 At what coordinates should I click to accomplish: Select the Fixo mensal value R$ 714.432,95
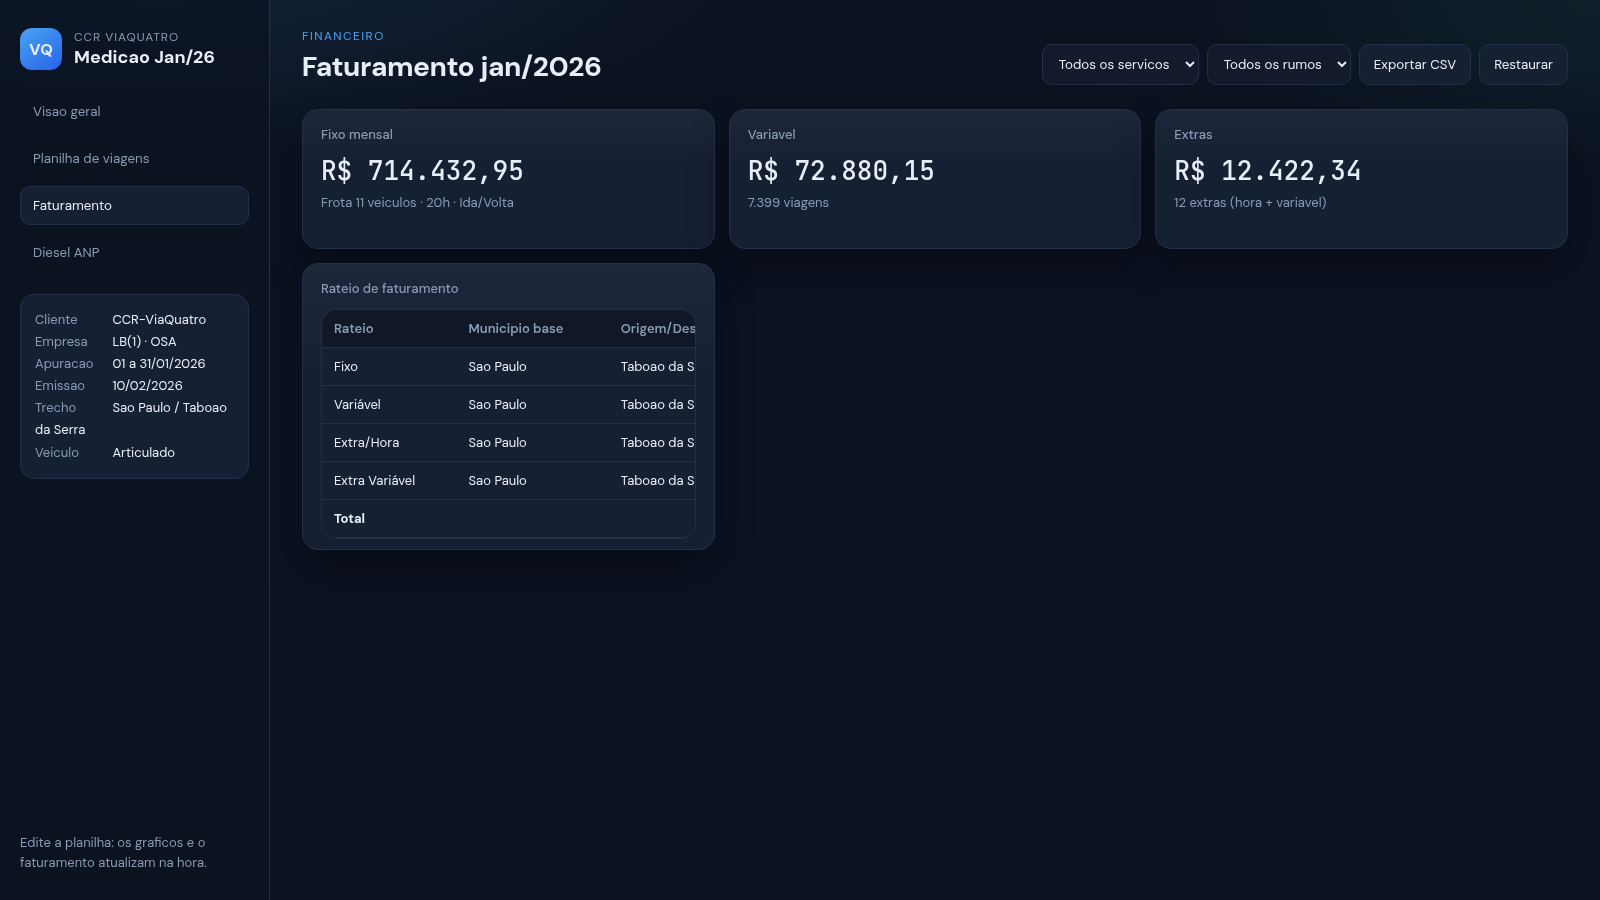click(422, 171)
